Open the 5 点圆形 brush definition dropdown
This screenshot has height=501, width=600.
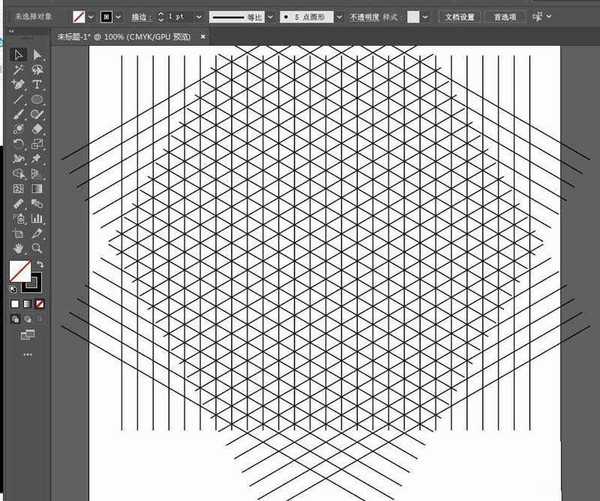(x=339, y=17)
